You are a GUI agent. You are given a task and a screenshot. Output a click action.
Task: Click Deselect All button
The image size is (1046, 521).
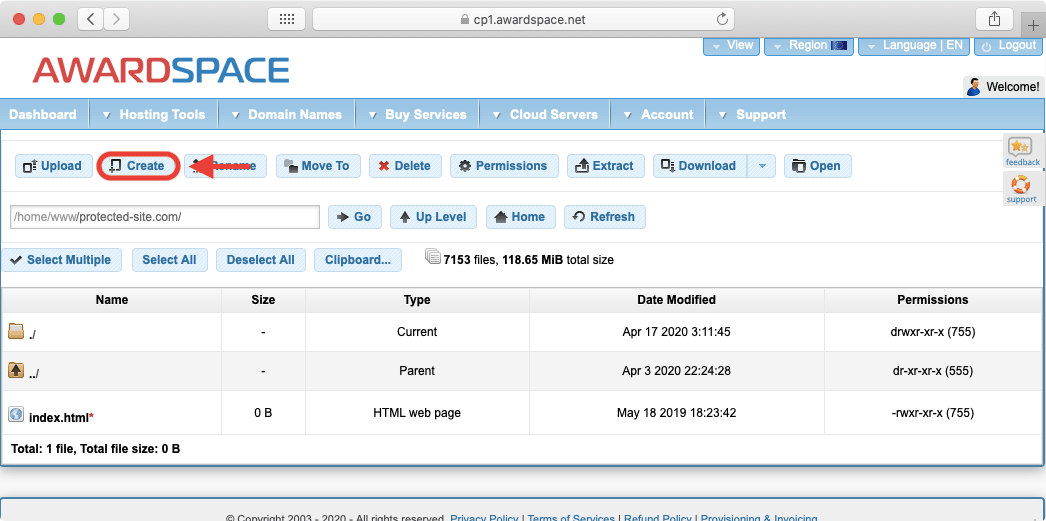pyautogui.click(x=260, y=260)
